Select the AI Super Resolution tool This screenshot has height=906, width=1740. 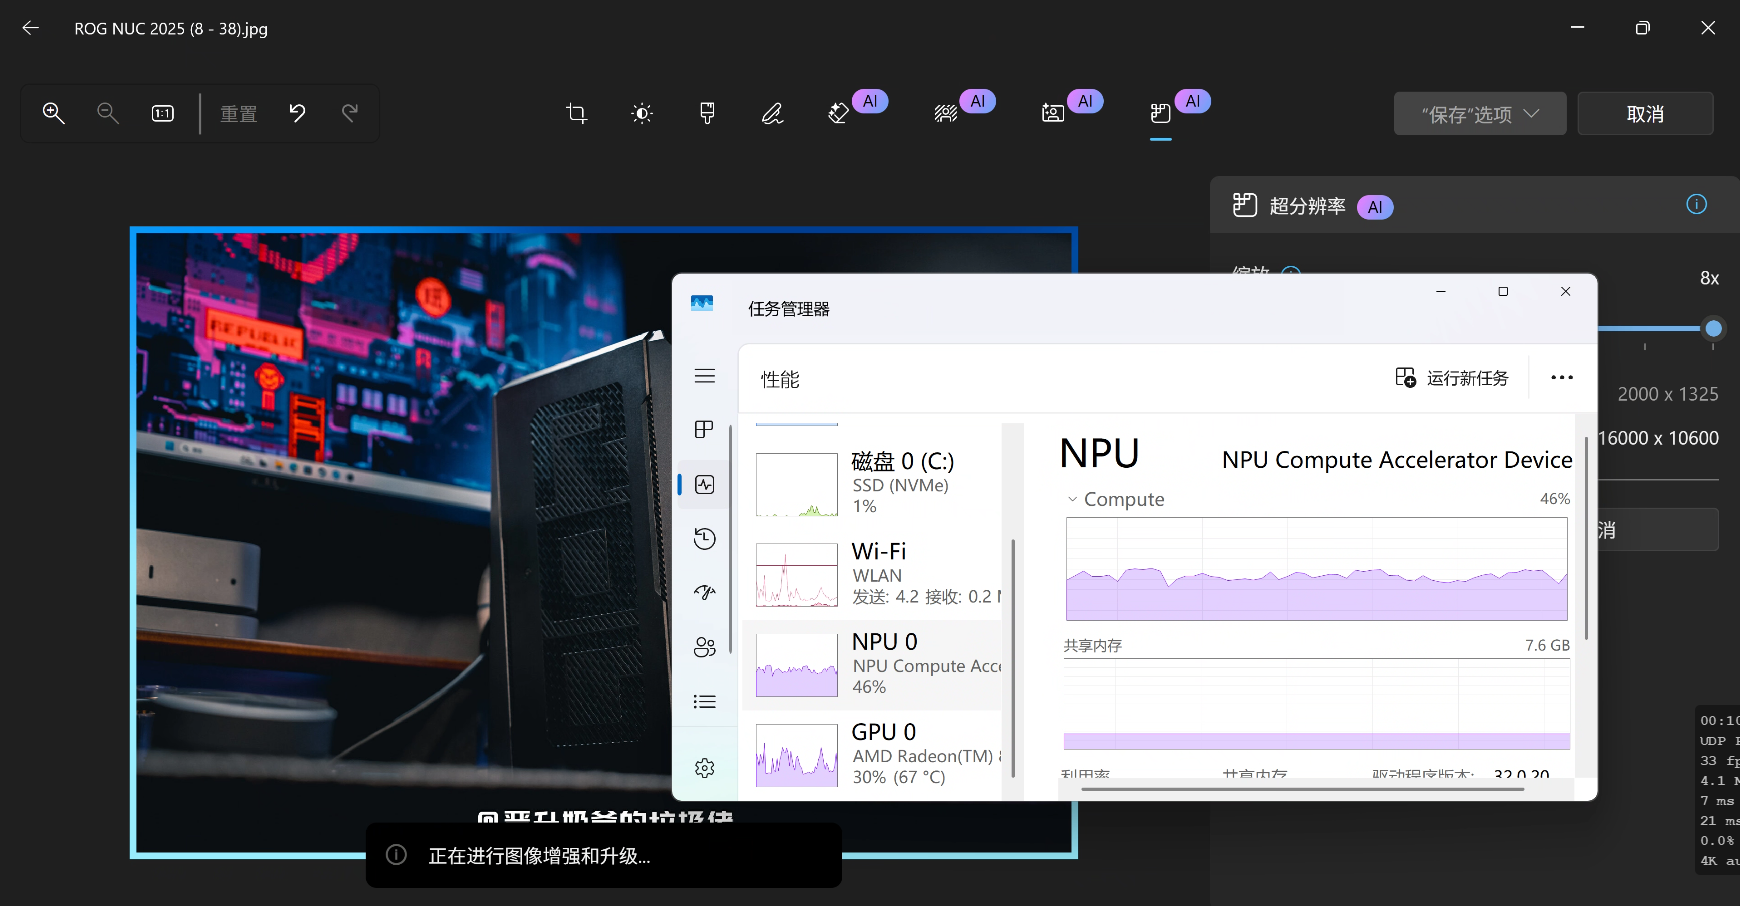pos(1161,113)
